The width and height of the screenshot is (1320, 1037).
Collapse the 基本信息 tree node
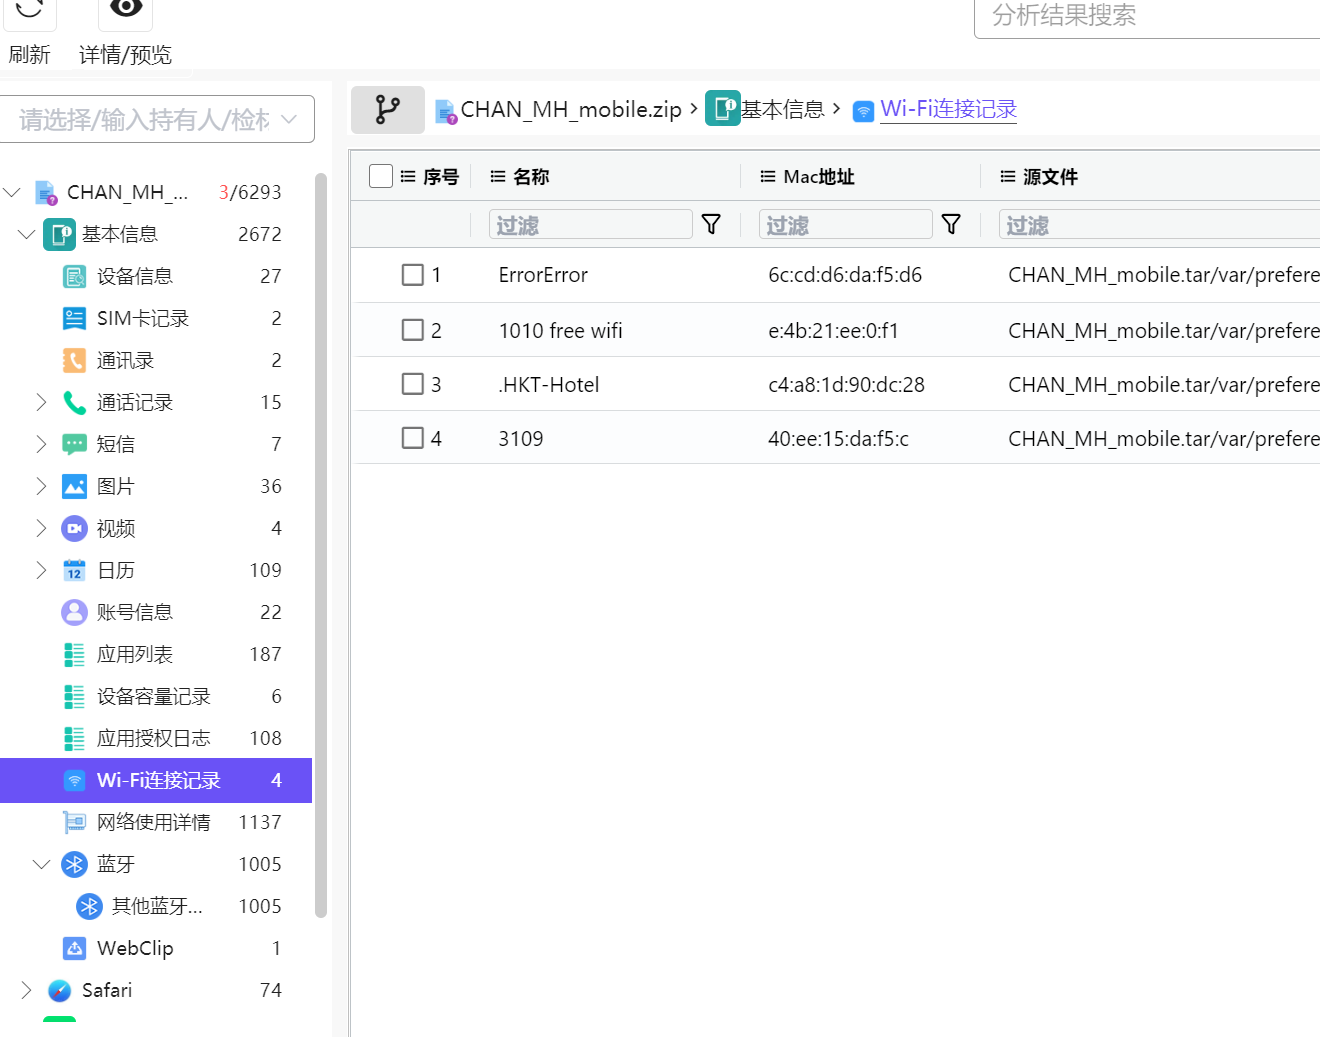27,234
